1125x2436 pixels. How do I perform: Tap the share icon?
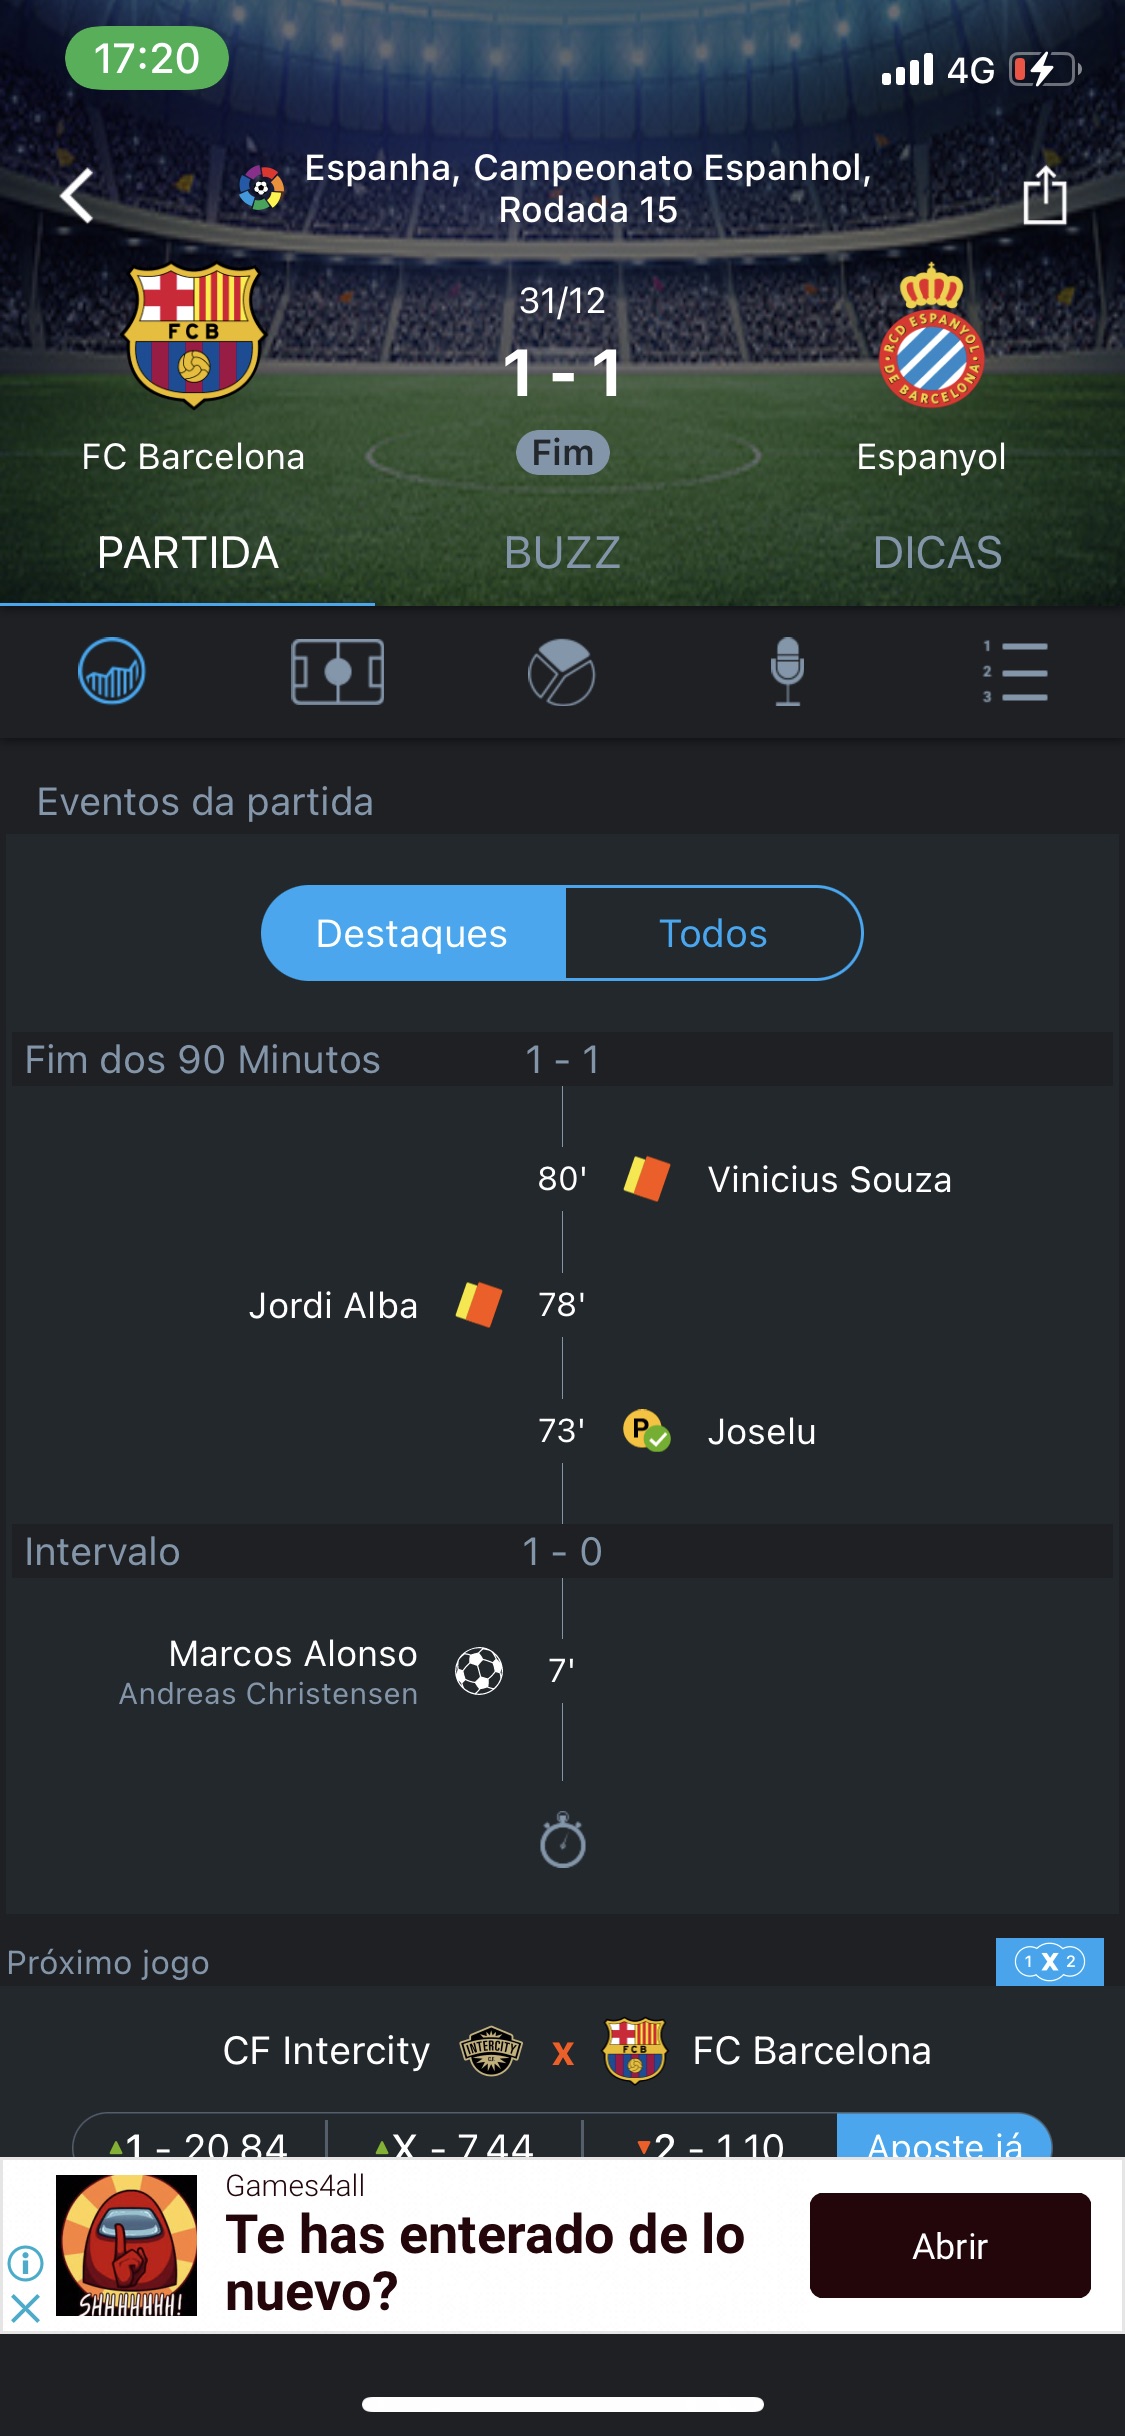(1045, 195)
